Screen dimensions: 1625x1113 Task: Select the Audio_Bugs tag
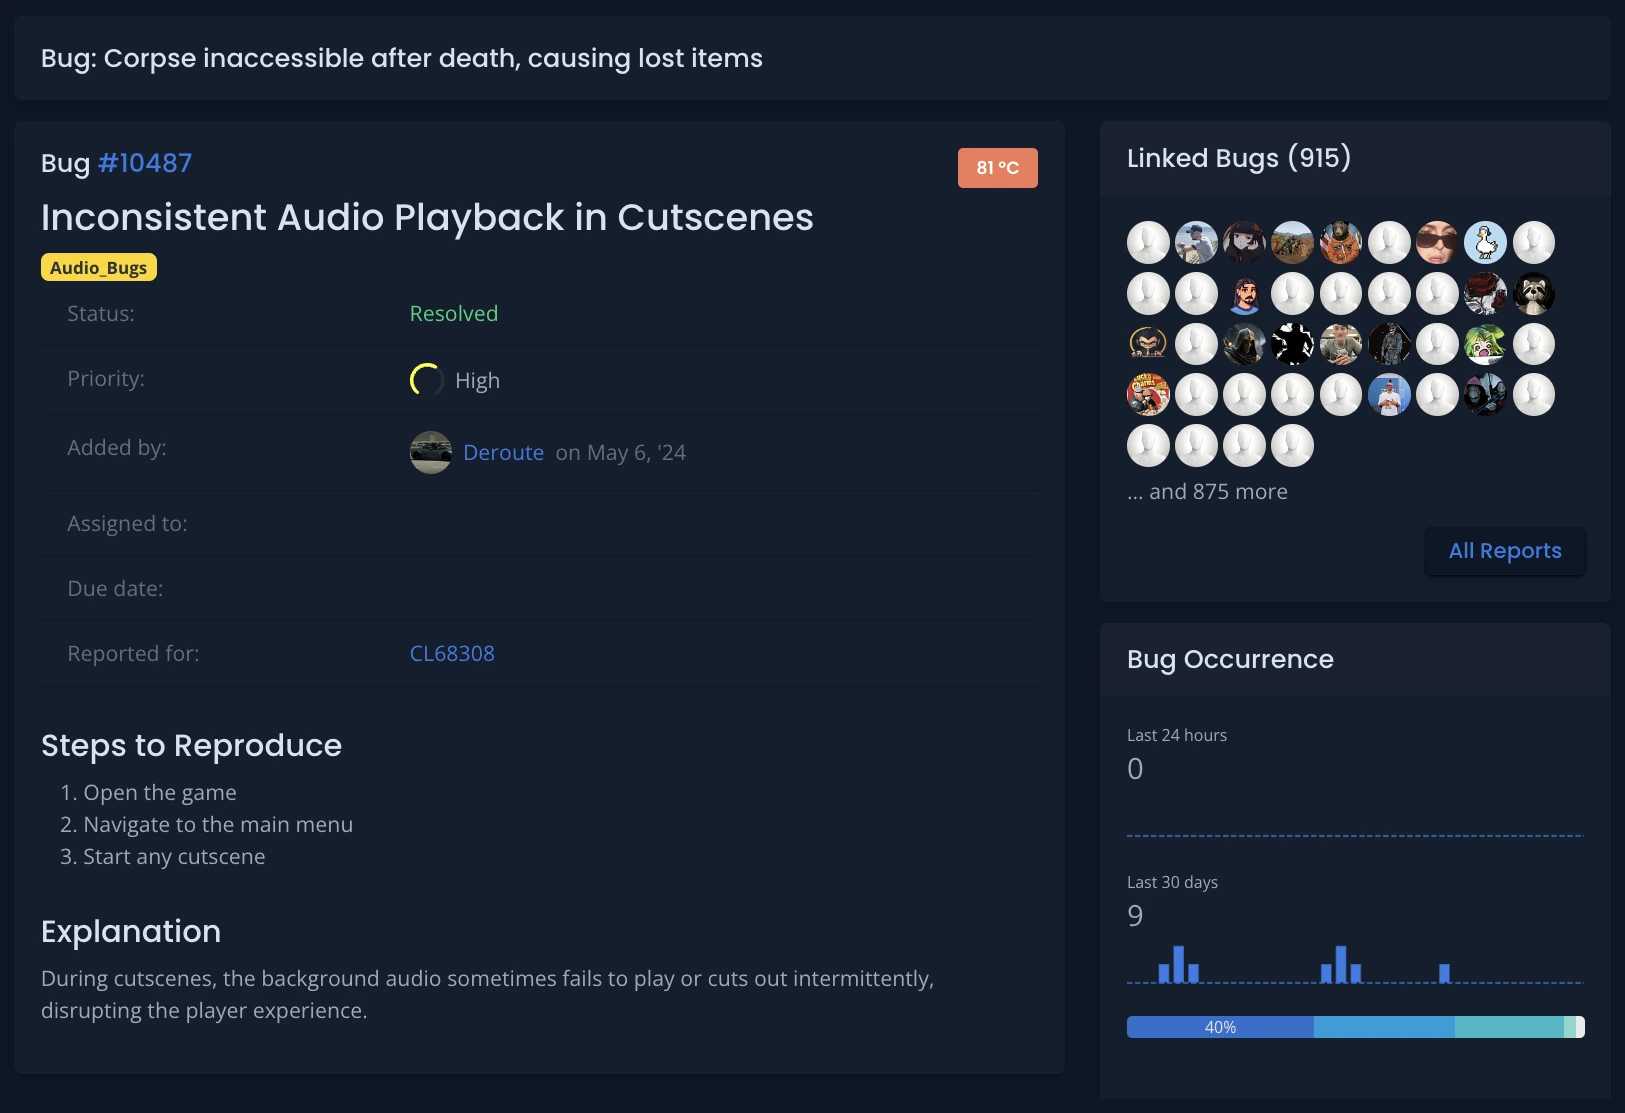click(x=98, y=266)
